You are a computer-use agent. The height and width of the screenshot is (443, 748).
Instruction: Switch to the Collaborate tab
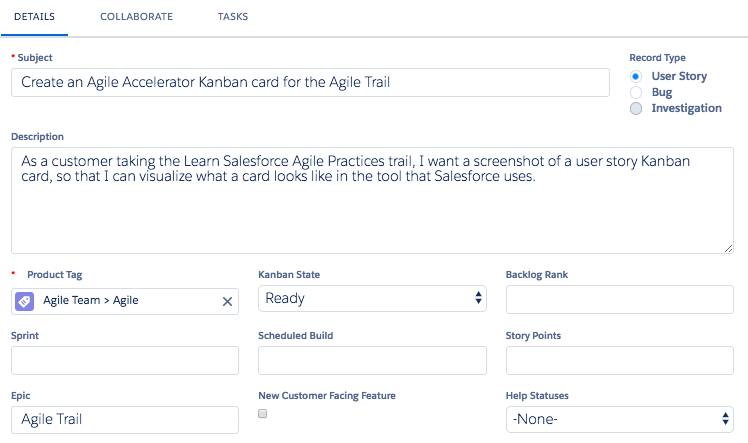point(136,17)
